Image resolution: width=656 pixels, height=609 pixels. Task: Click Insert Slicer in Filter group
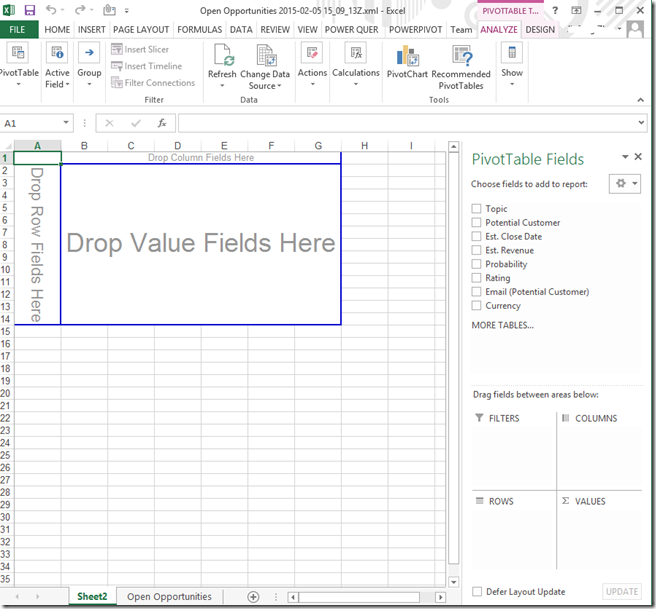(140, 49)
